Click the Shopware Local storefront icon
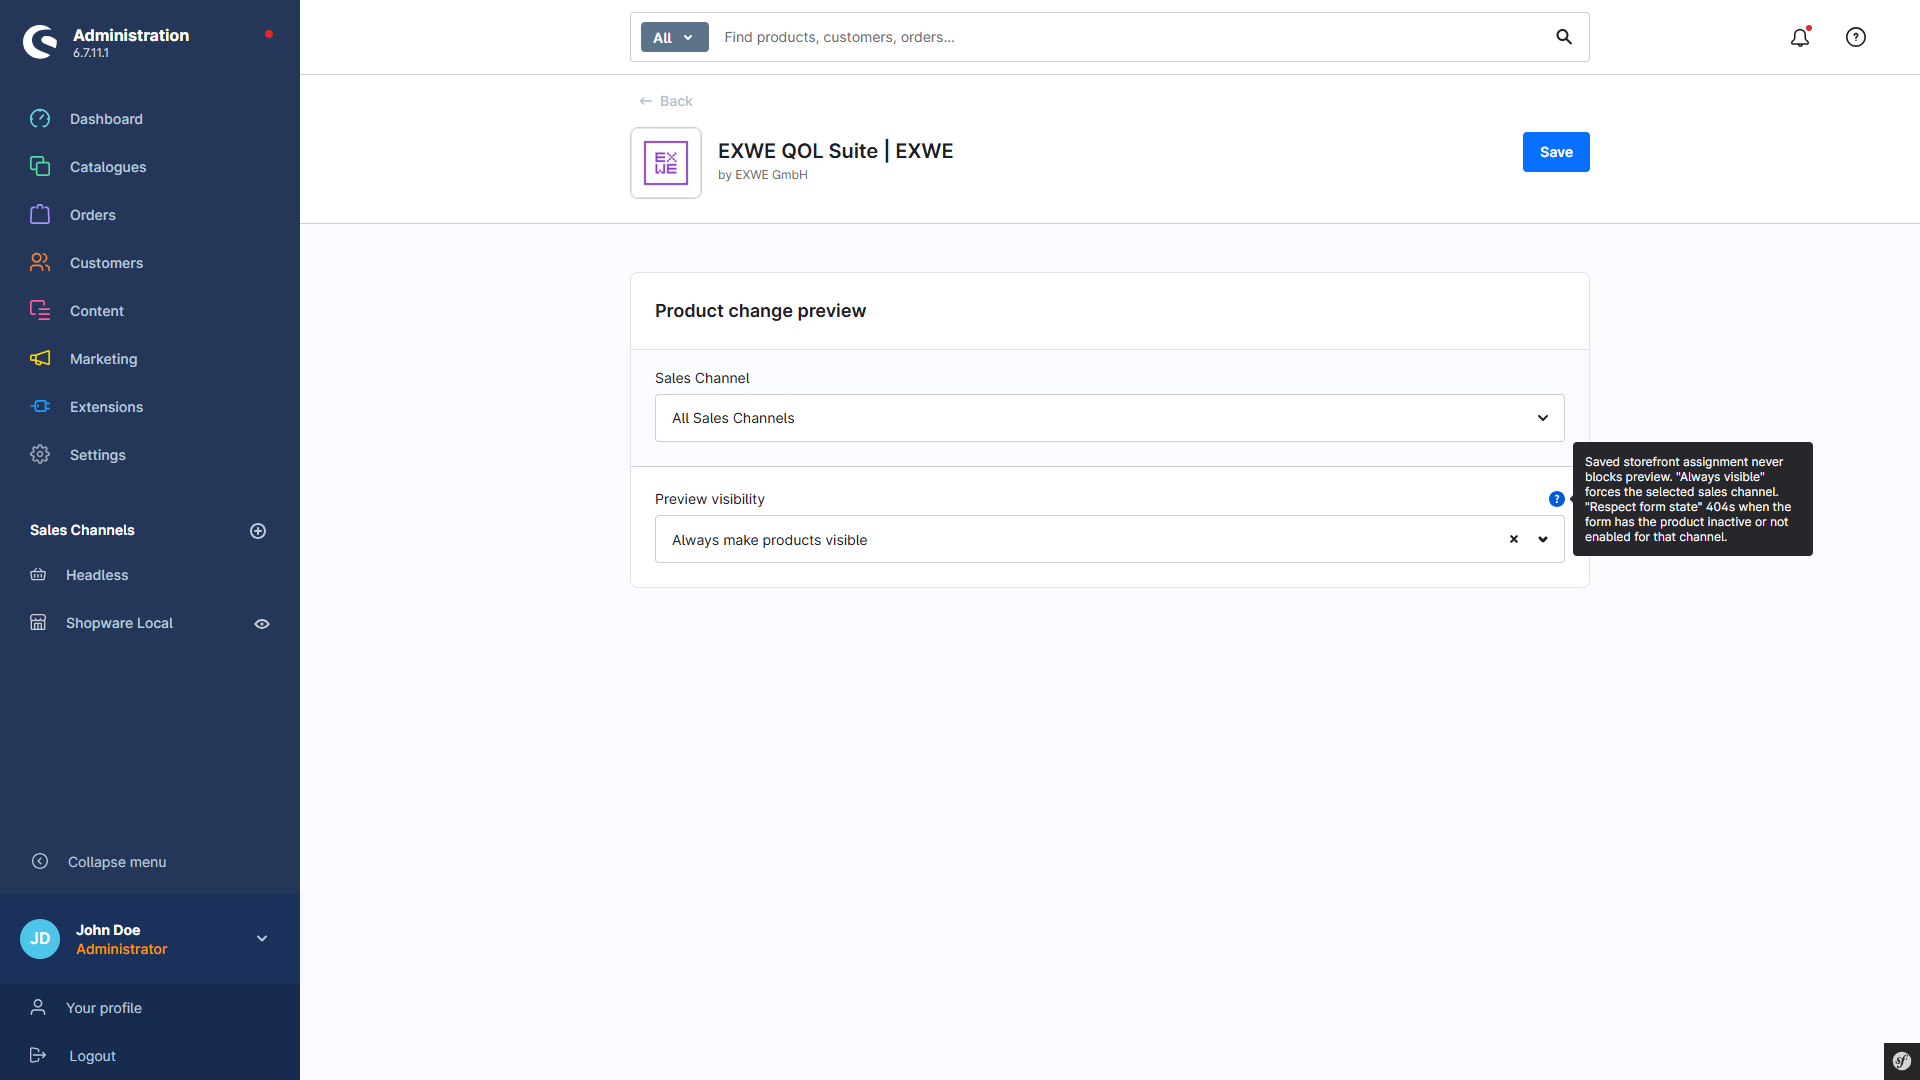 click(38, 623)
